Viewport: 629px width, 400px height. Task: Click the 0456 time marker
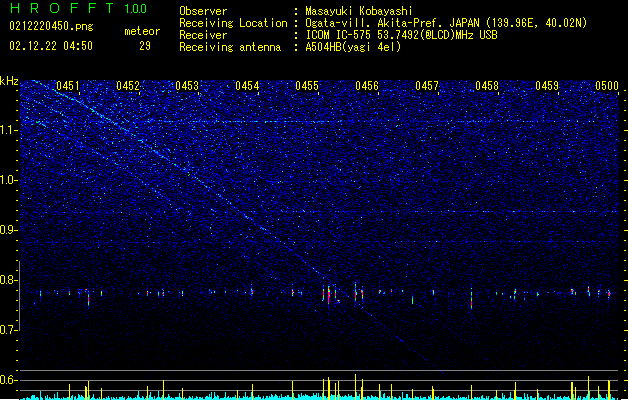click(367, 86)
